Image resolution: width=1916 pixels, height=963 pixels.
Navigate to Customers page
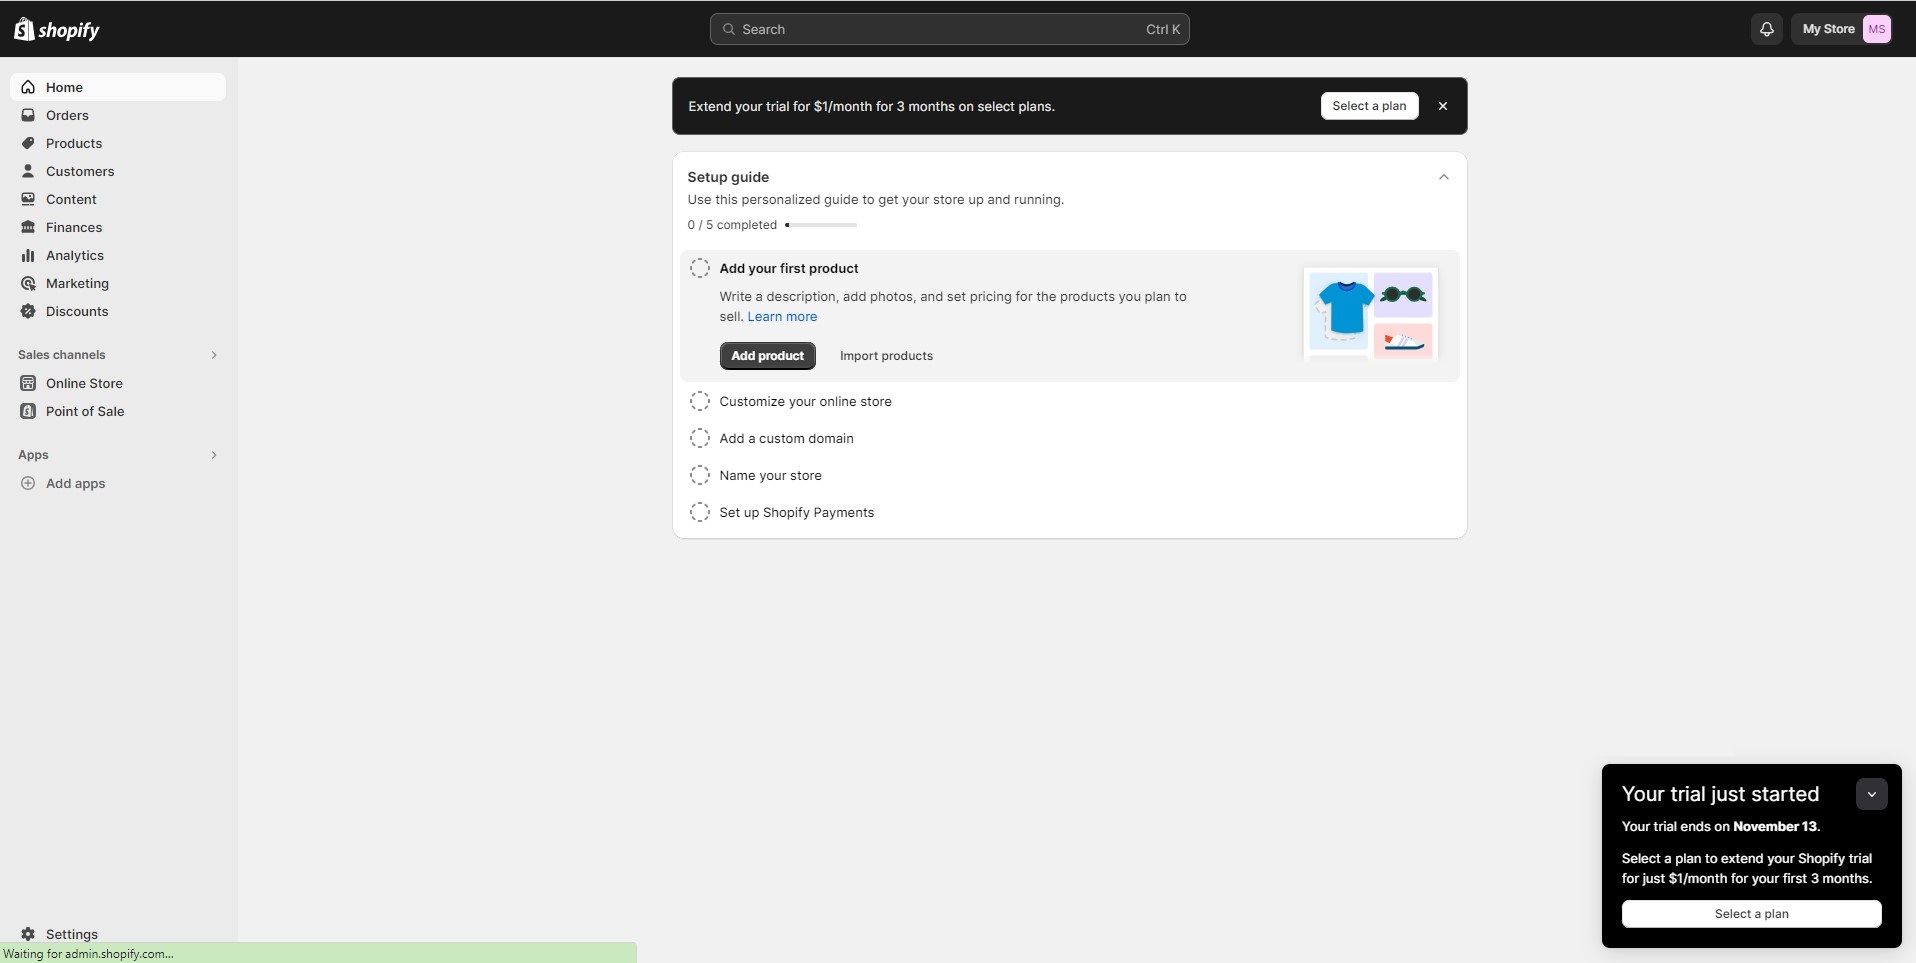[118, 171]
